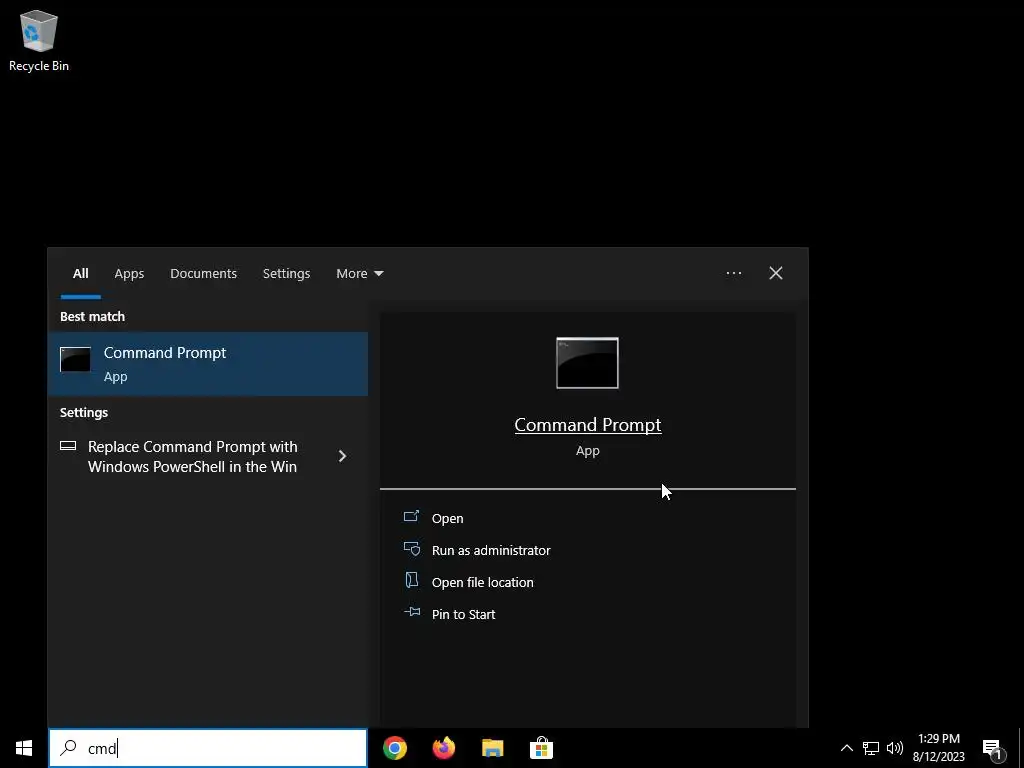Click the Run as administrator shield icon
1024x768 pixels.
[411, 549]
